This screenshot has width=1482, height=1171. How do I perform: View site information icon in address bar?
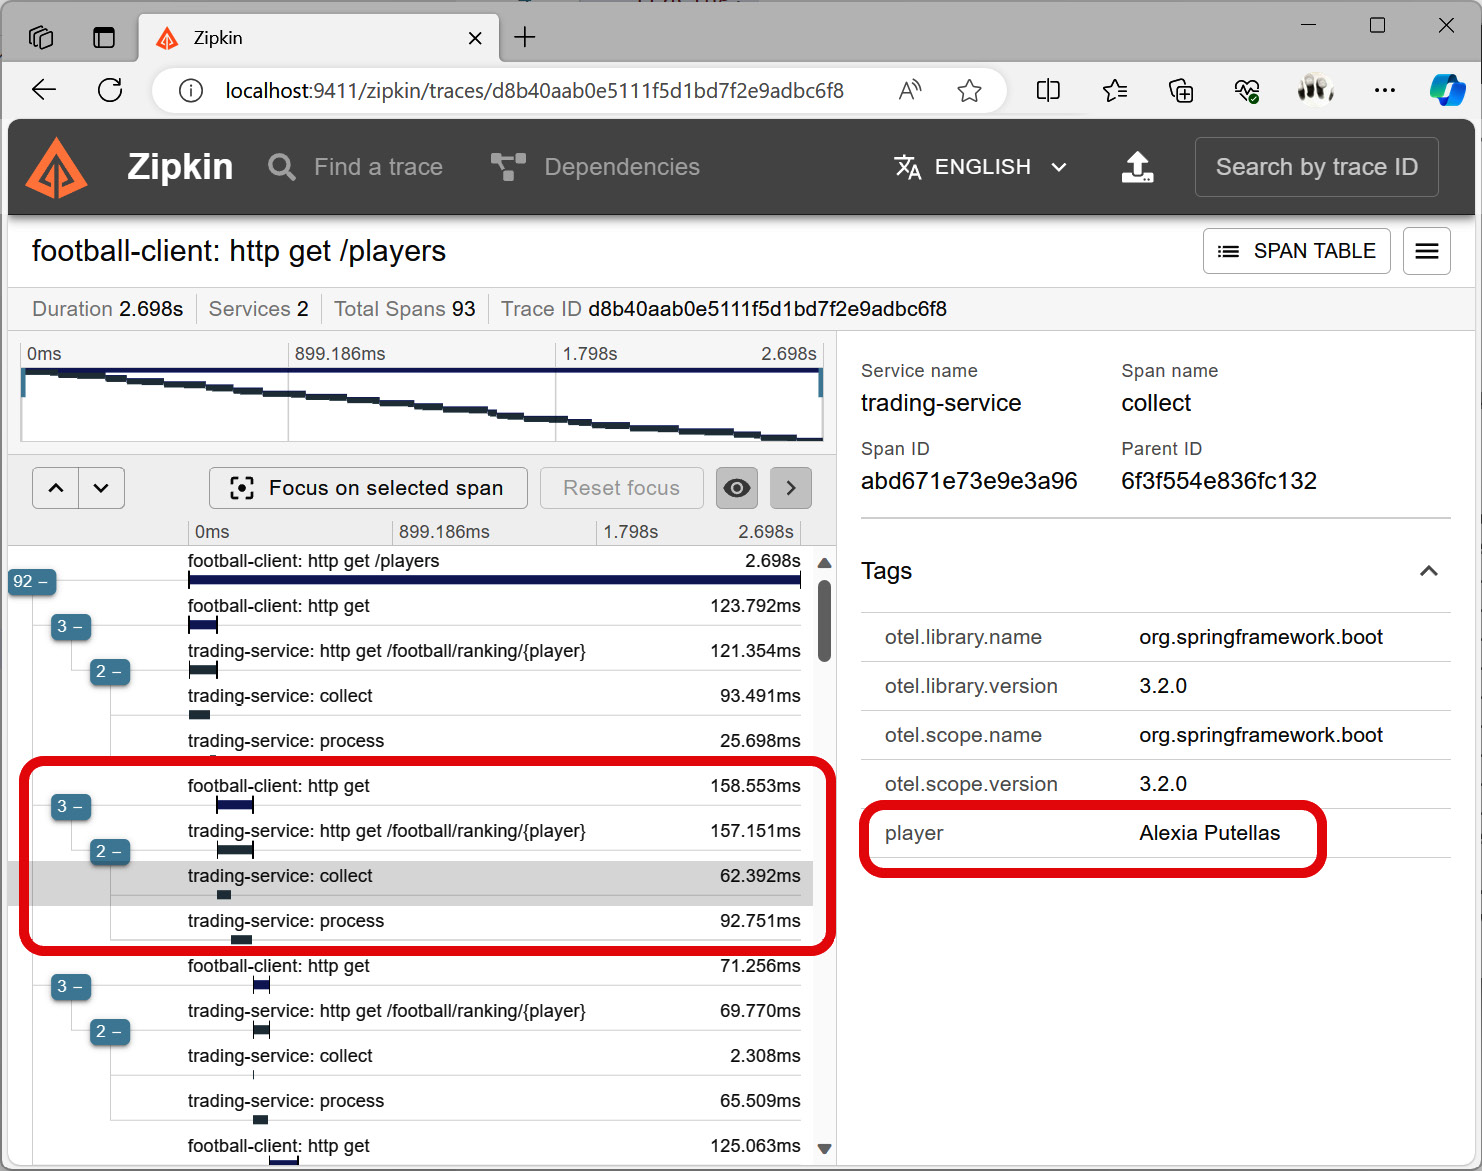pos(190,91)
